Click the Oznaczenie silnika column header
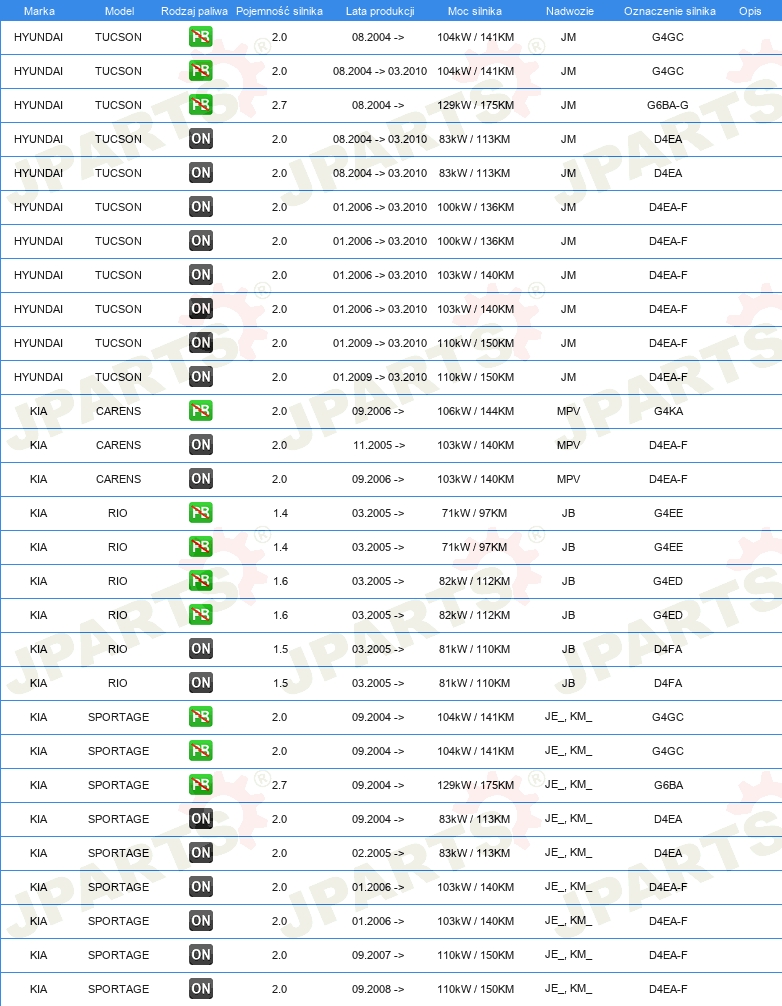 point(670,11)
